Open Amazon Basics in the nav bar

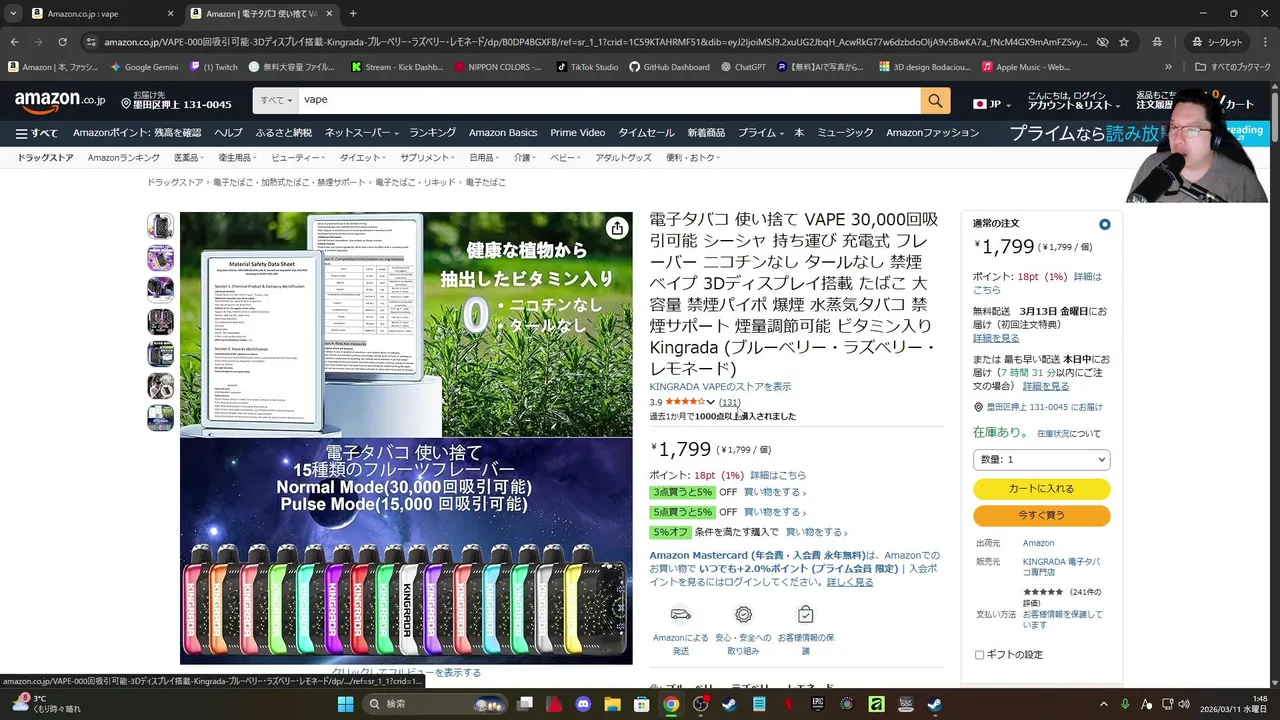[503, 133]
